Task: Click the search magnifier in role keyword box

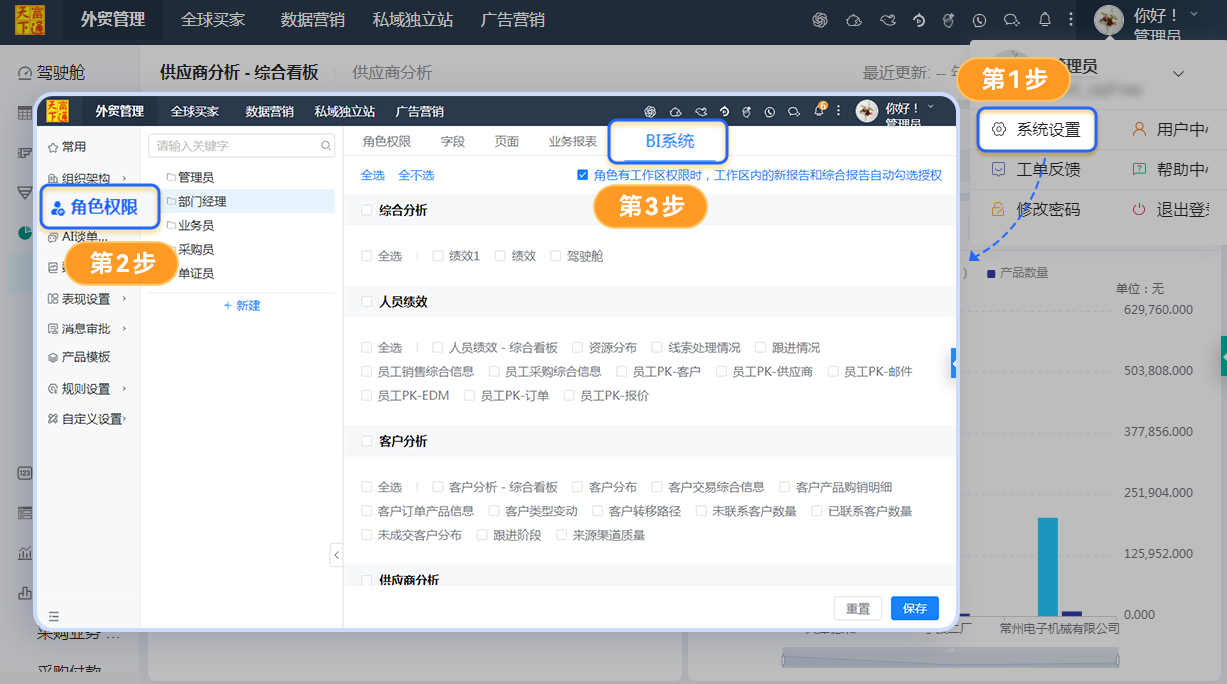Action: click(326, 146)
